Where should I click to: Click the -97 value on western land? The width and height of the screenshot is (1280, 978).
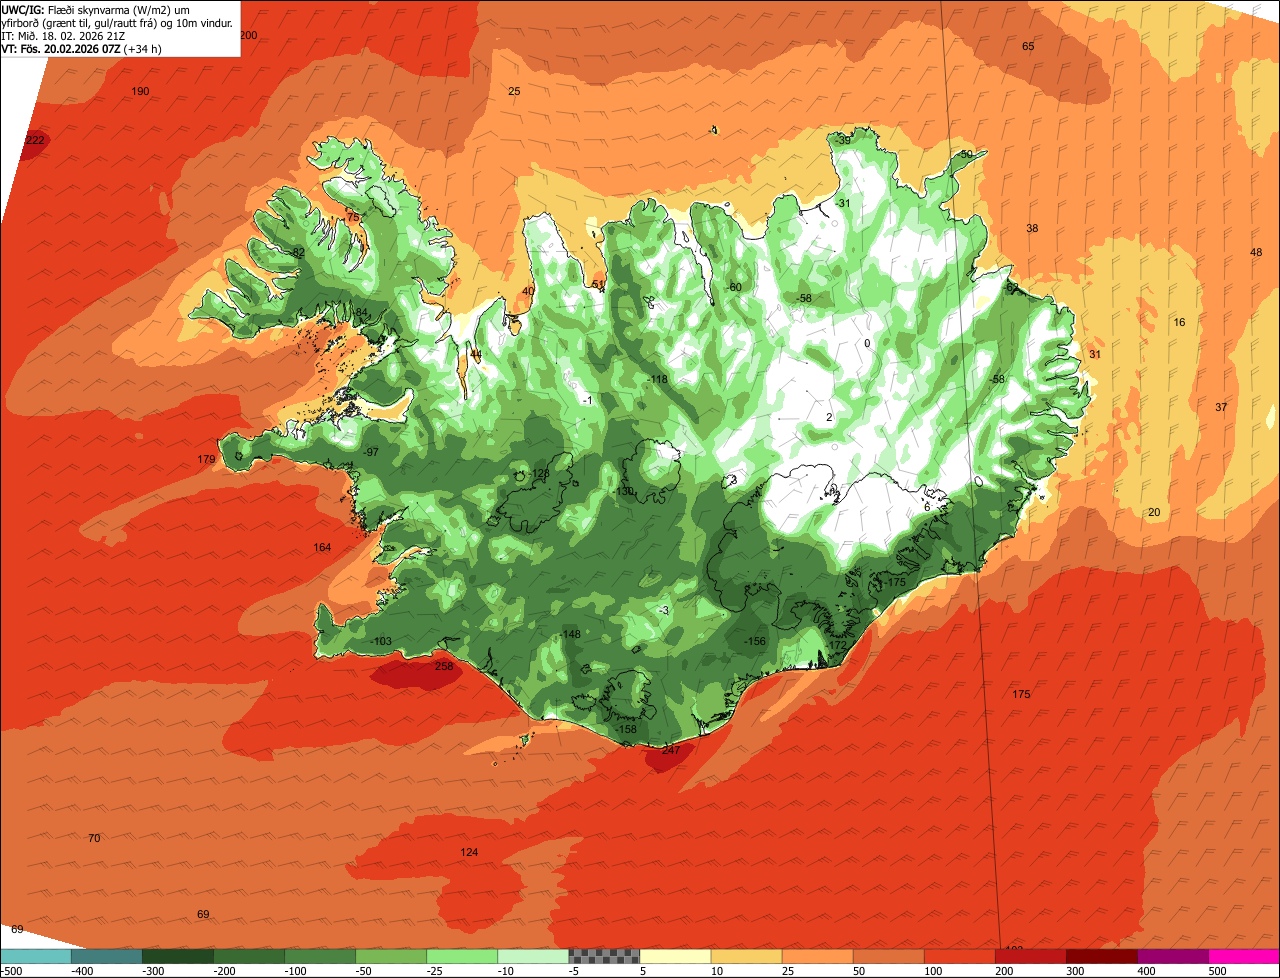pyautogui.click(x=371, y=453)
